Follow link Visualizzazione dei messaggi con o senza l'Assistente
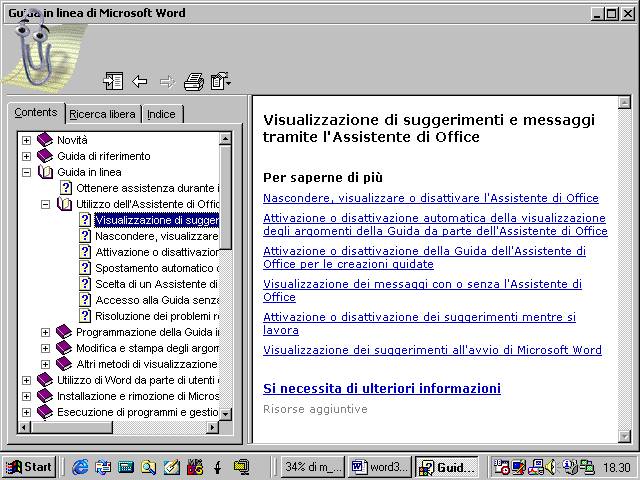Image resolution: width=640 pixels, height=480 pixels. pos(422,290)
